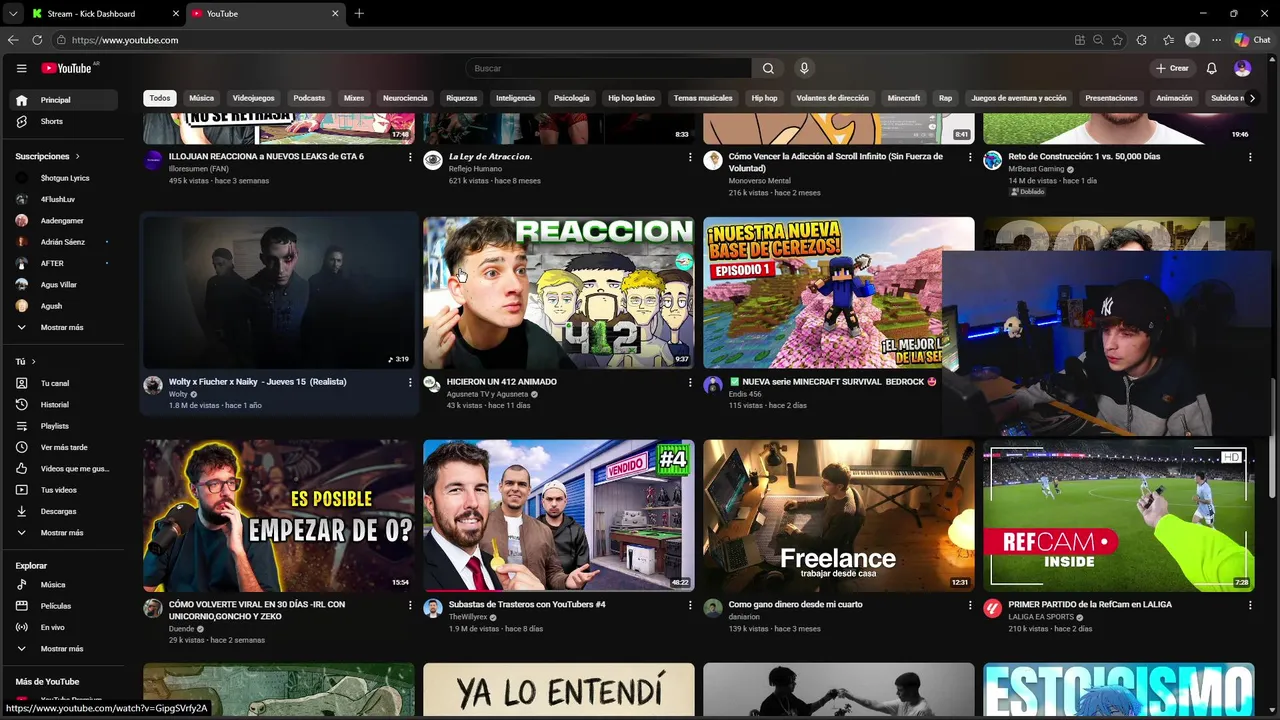
Task: Select the Música filter chip
Action: 202,98
